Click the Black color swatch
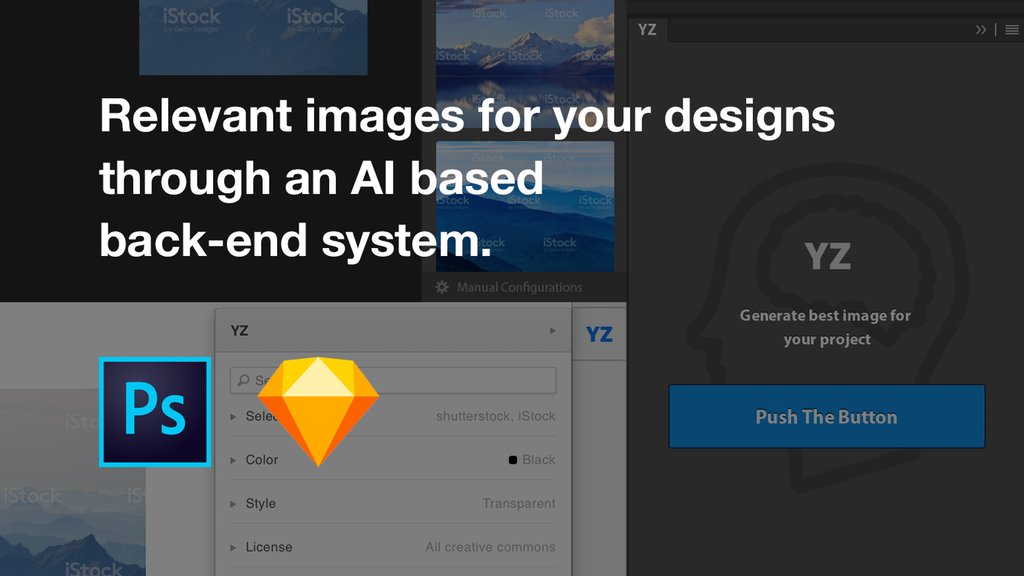This screenshot has width=1024, height=576. [x=513, y=460]
